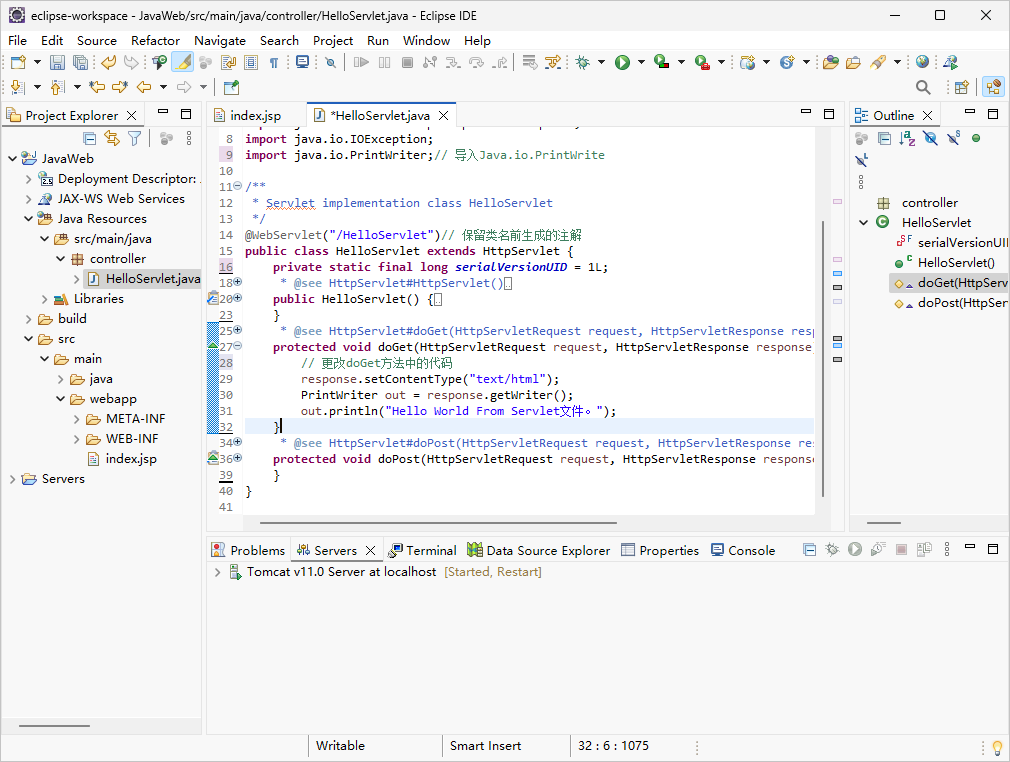Switch to the index.jsp editor tab

coord(255,115)
